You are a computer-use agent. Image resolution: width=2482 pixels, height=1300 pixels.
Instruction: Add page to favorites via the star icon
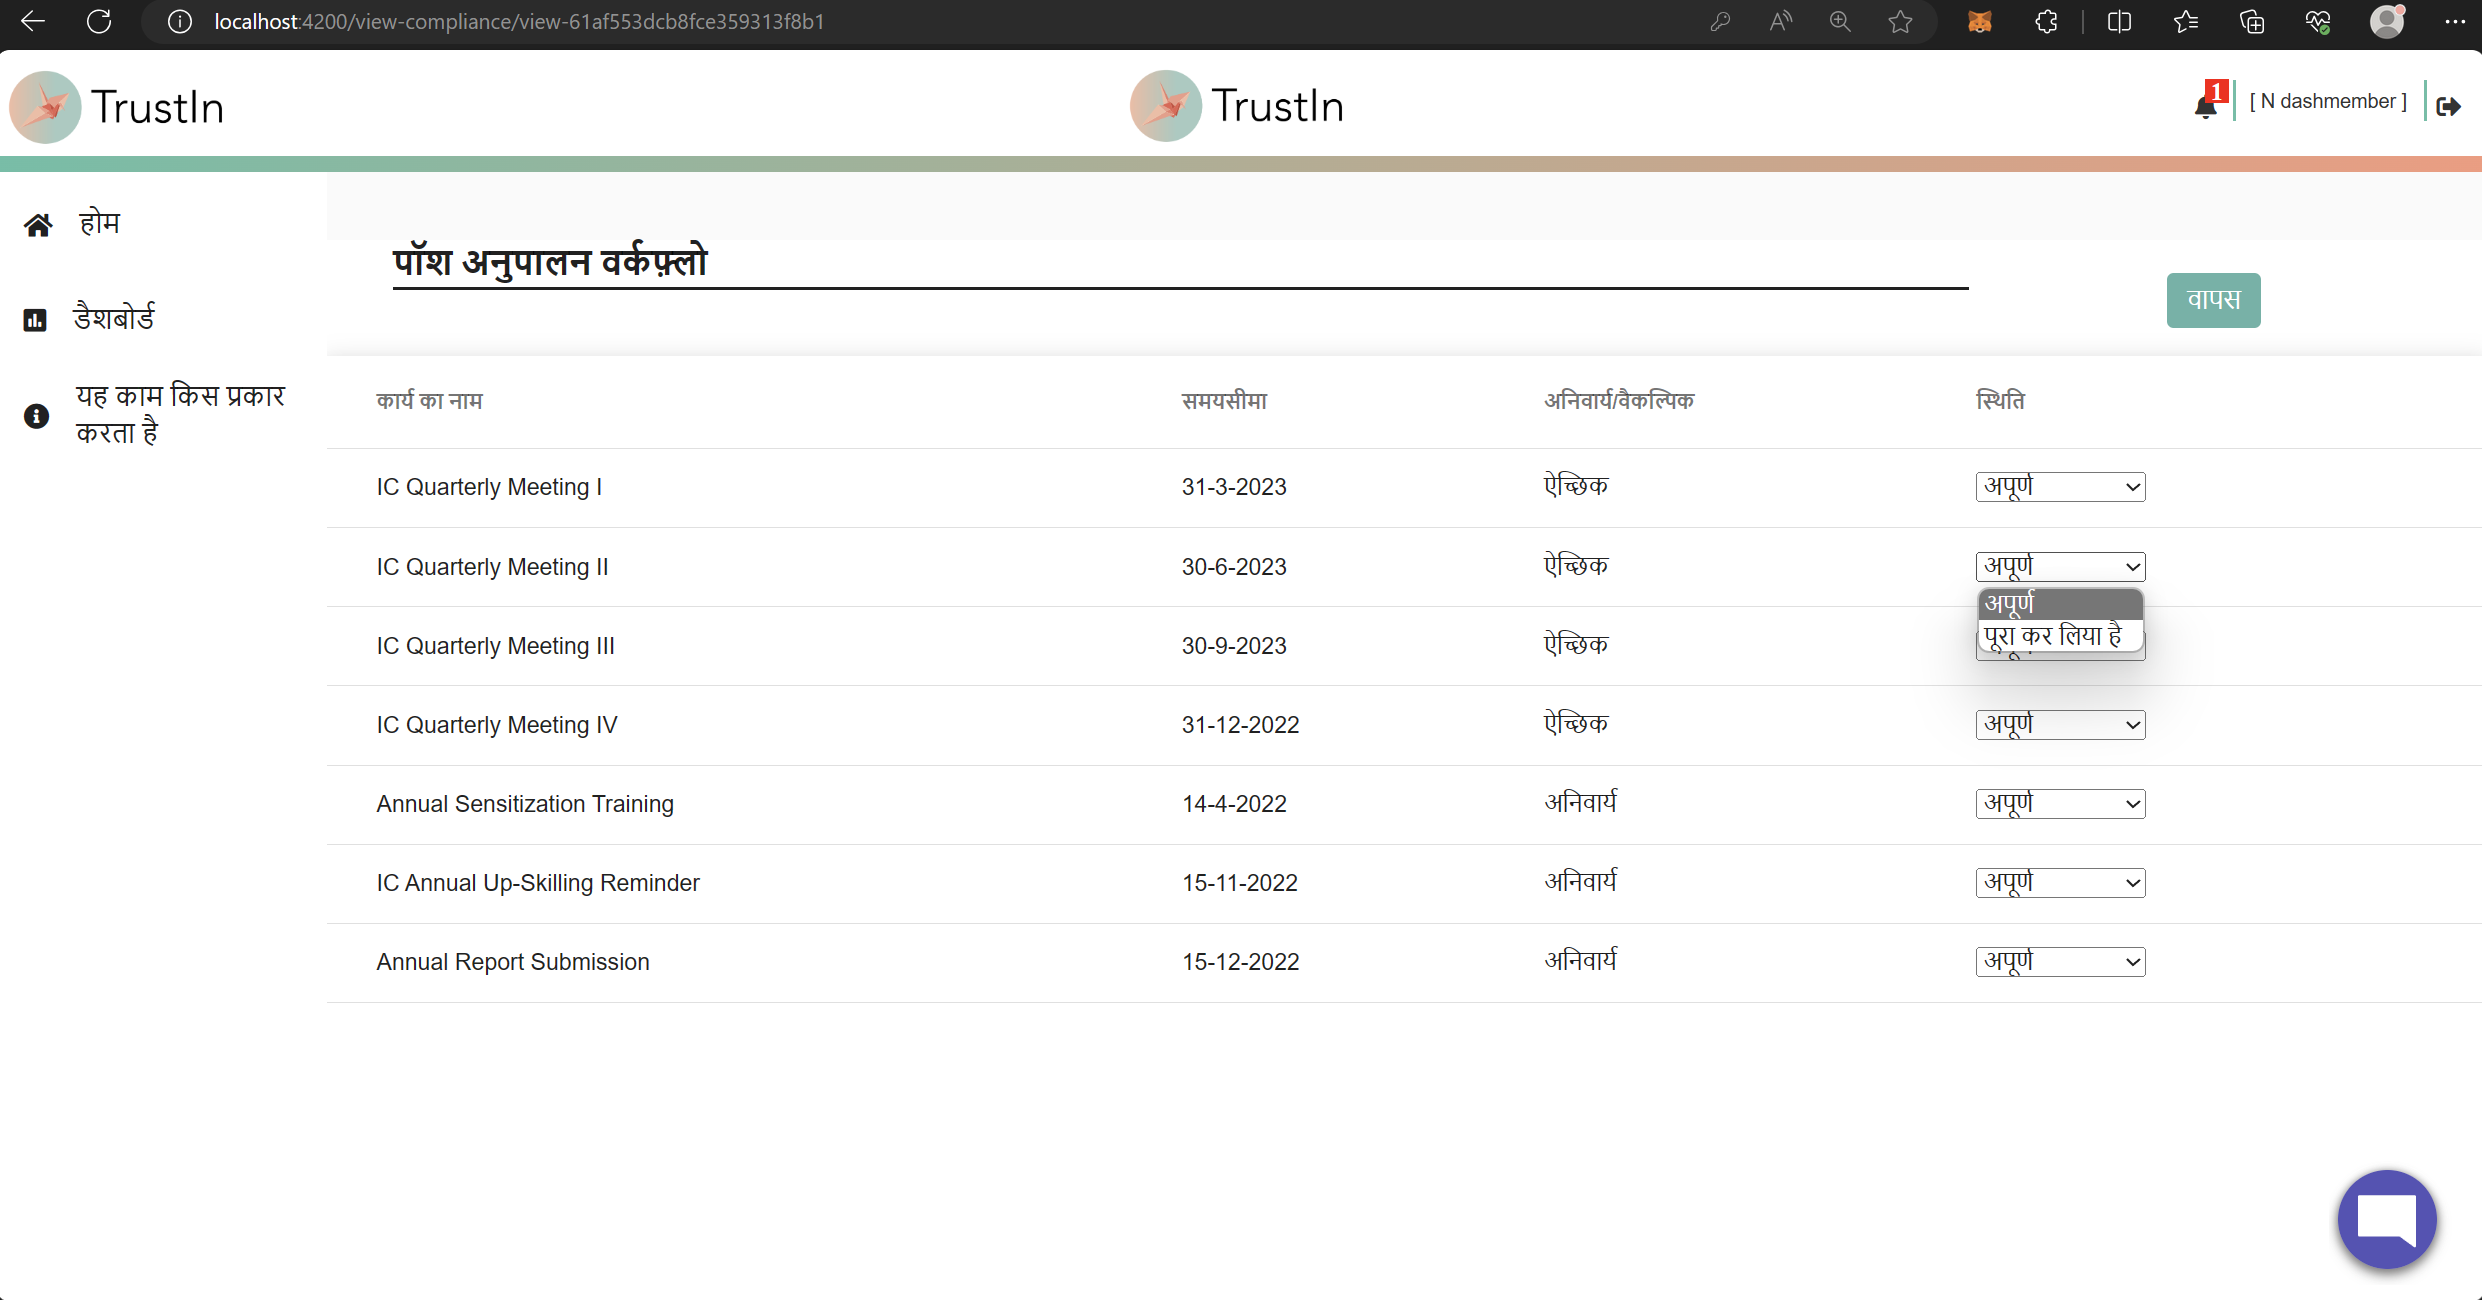click(x=1900, y=21)
